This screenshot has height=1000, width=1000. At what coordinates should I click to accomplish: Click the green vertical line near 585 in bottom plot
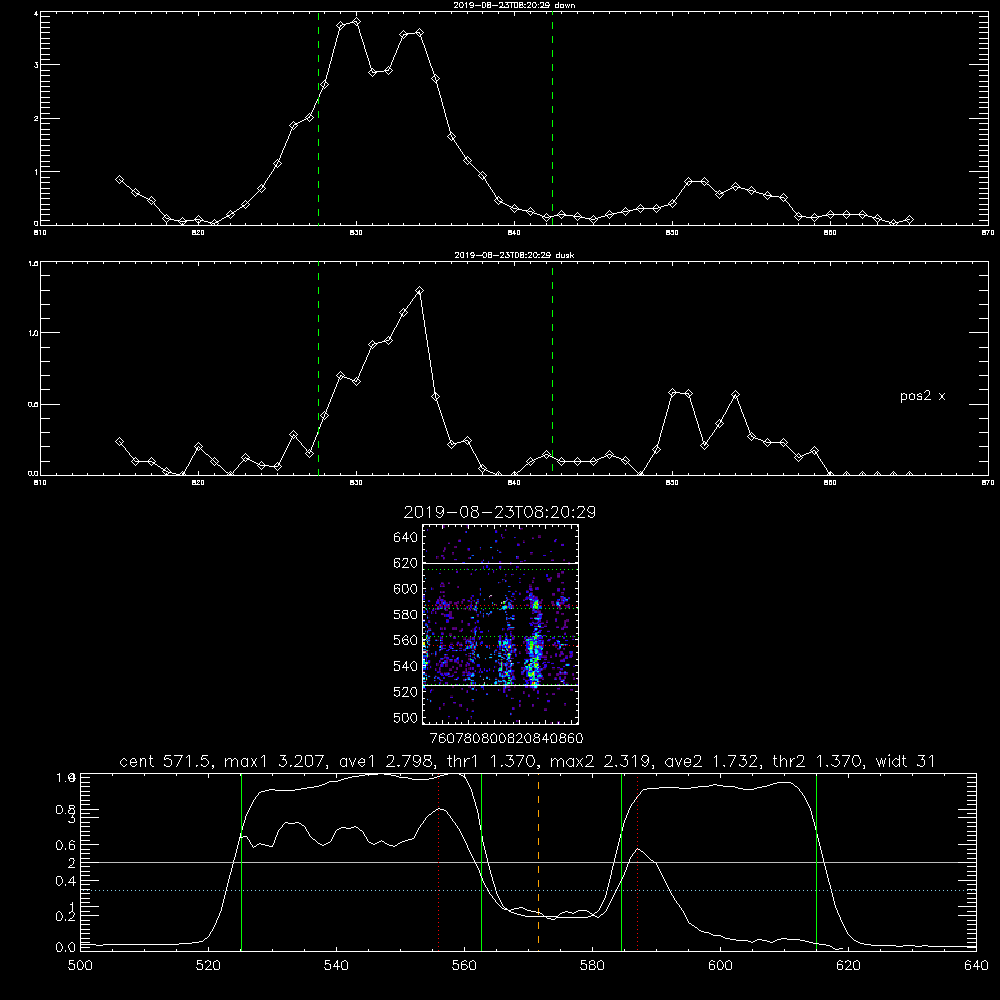621,861
